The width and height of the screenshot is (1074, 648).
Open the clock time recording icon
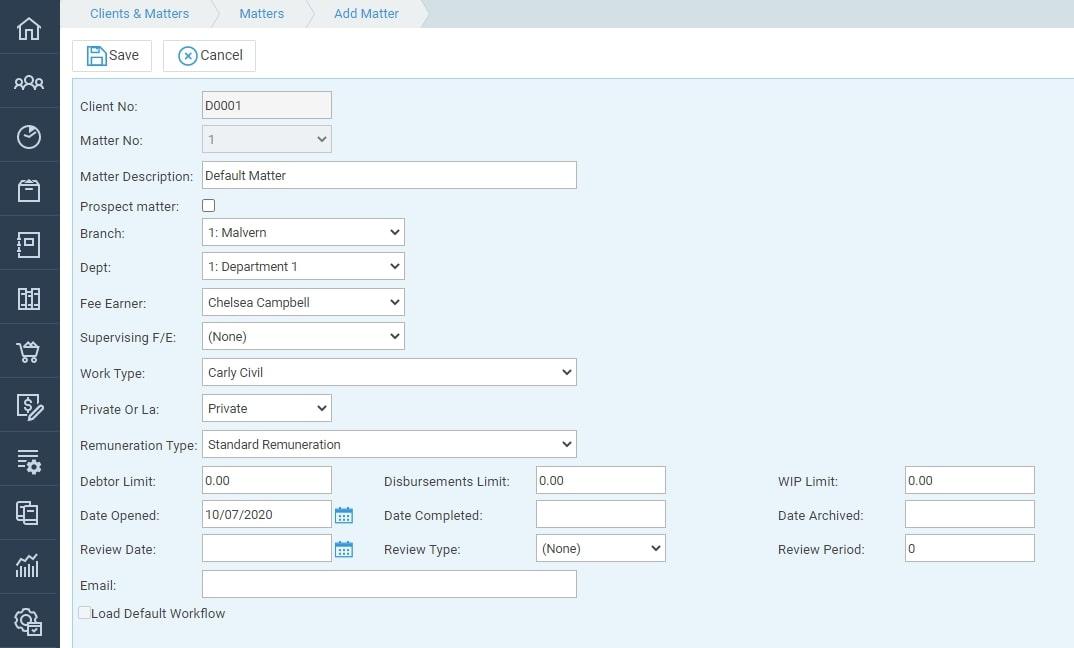click(29, 137)
